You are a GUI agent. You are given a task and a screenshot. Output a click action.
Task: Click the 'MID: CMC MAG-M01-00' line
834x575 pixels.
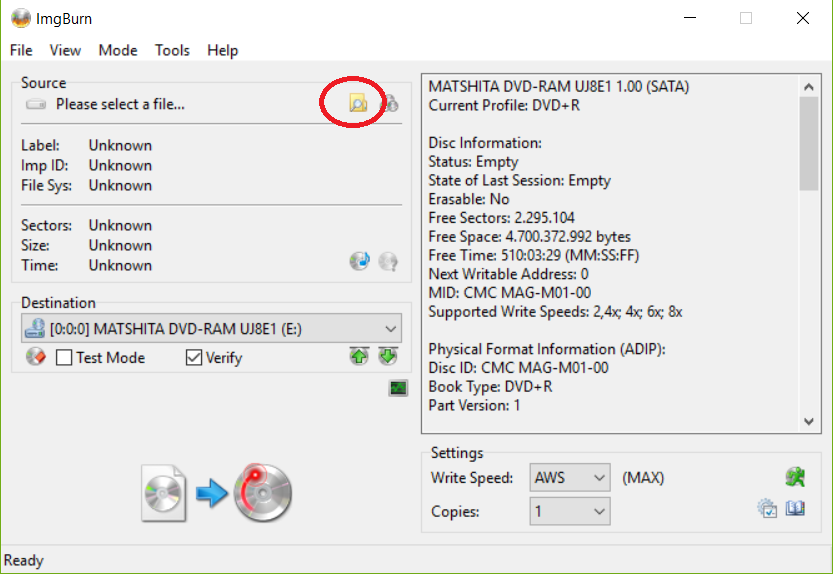(x=510, y=293)
